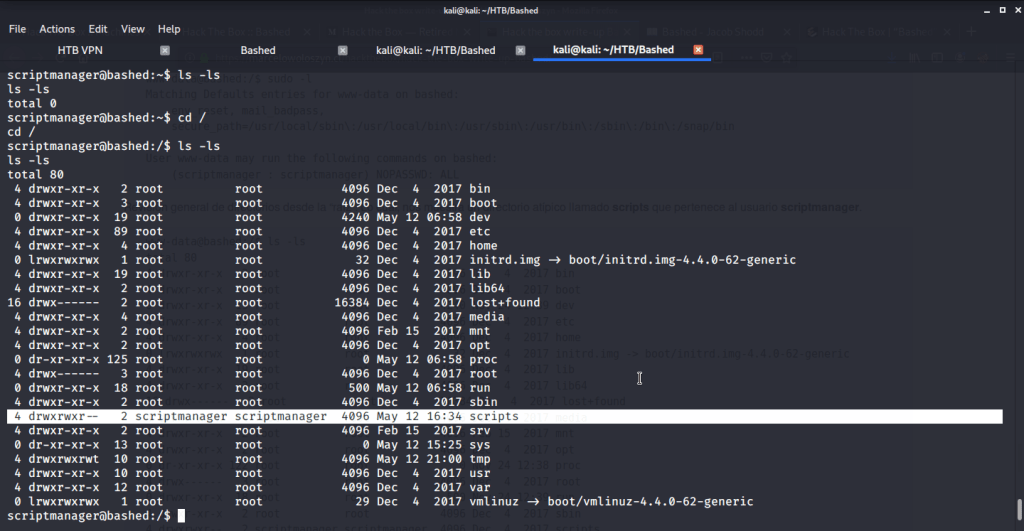Viewport: 1024px width, 531px height.
Task: Close the active kali@kali tab with red X
Action: (x=698, y=50)
